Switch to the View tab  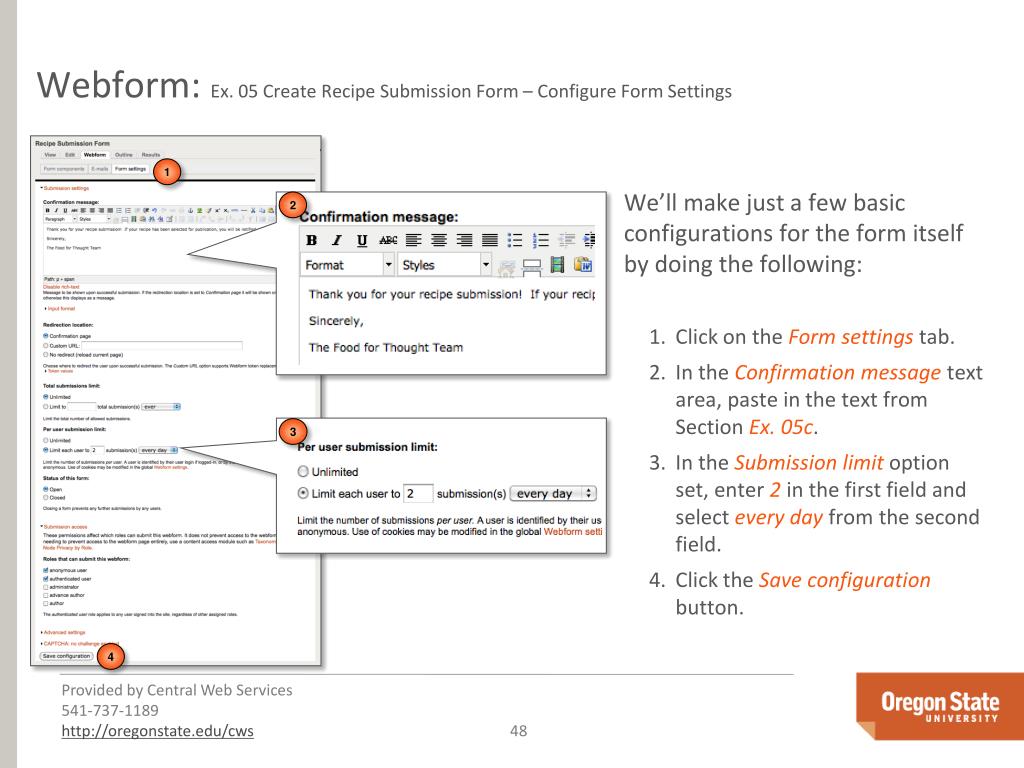click(x=50, y=155)
